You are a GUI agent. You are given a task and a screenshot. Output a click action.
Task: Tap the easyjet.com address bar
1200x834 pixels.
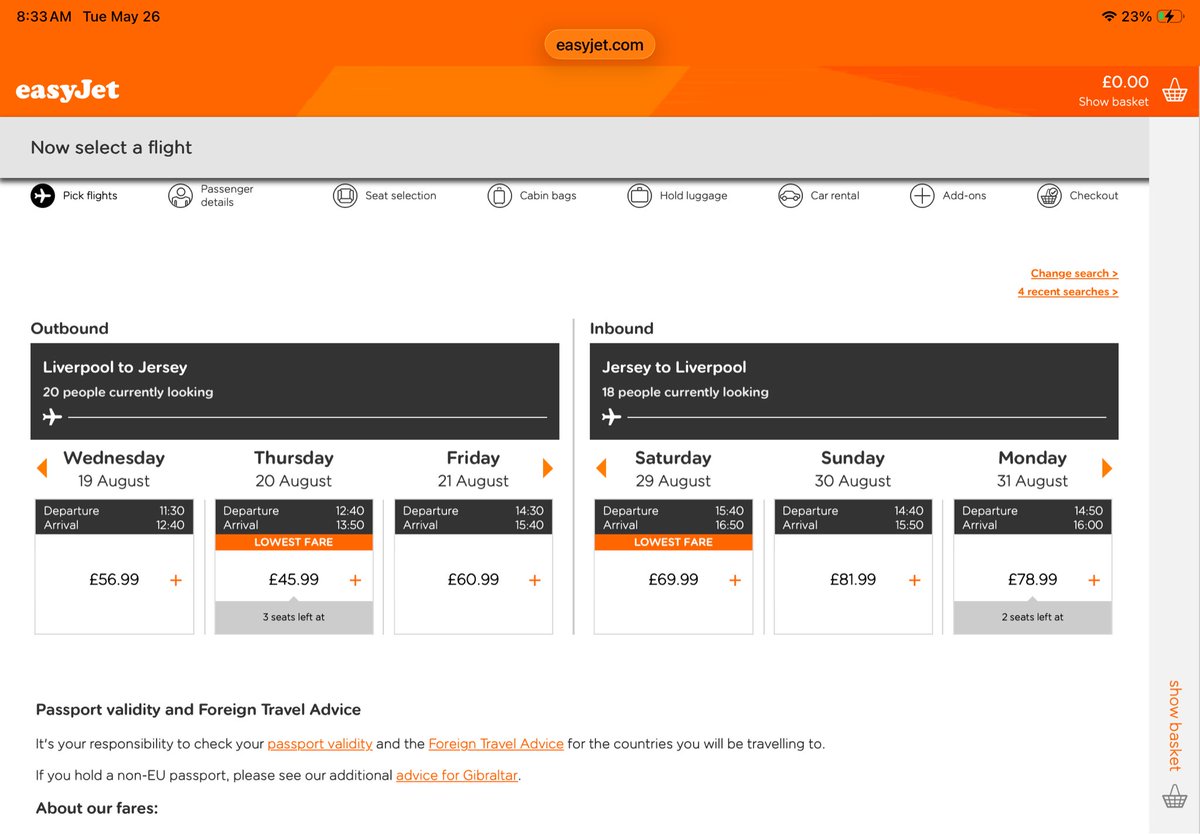[x=600, y=44]
